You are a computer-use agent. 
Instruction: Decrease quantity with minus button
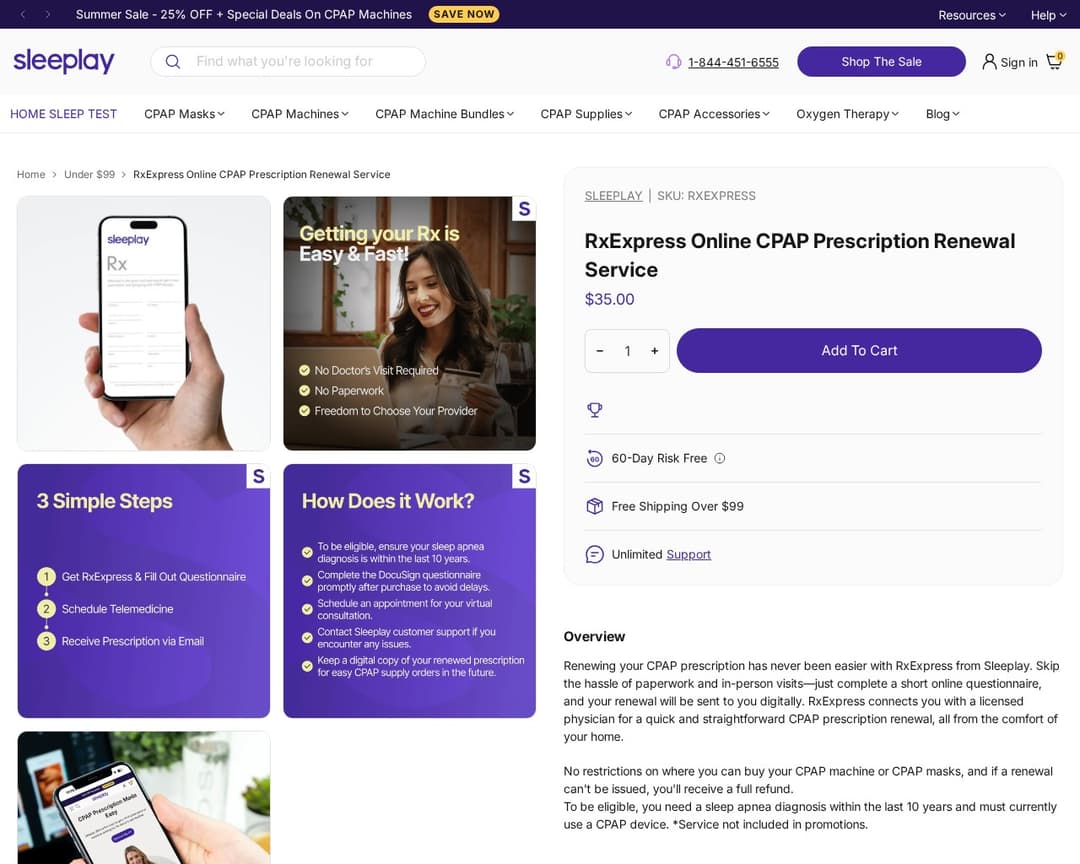click(x=600, y=351)
